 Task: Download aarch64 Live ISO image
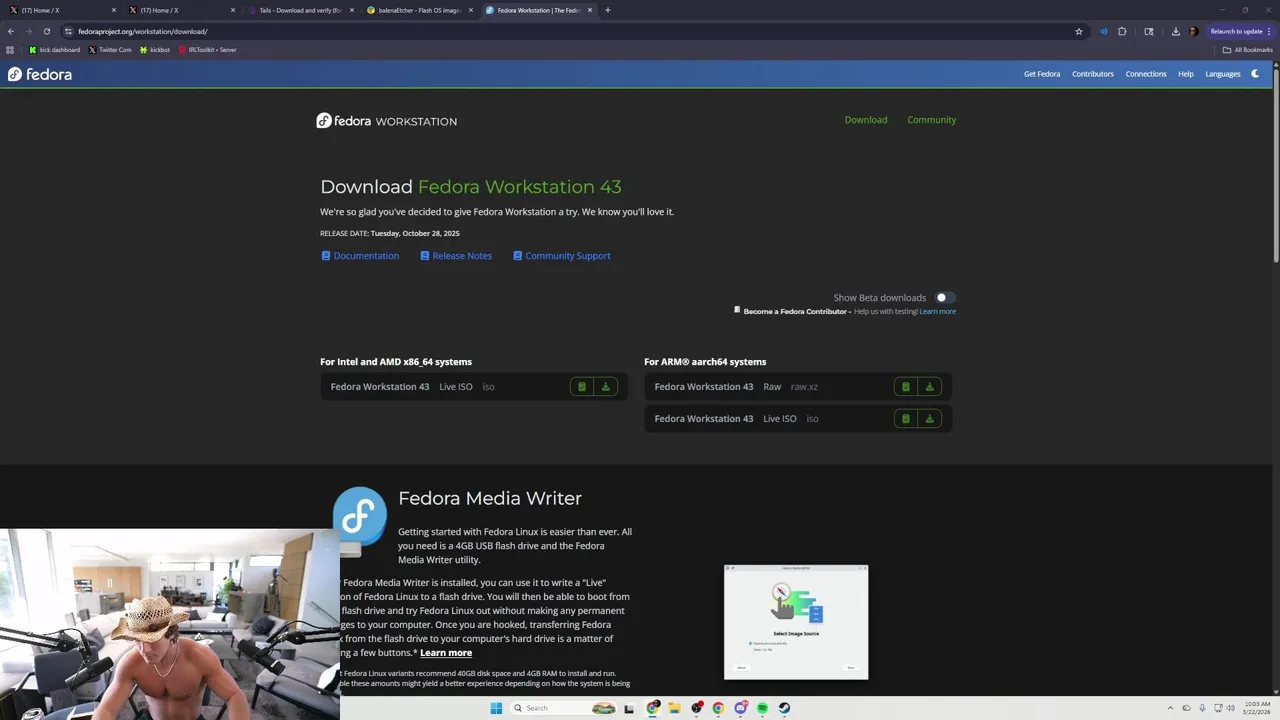point(929,419)
